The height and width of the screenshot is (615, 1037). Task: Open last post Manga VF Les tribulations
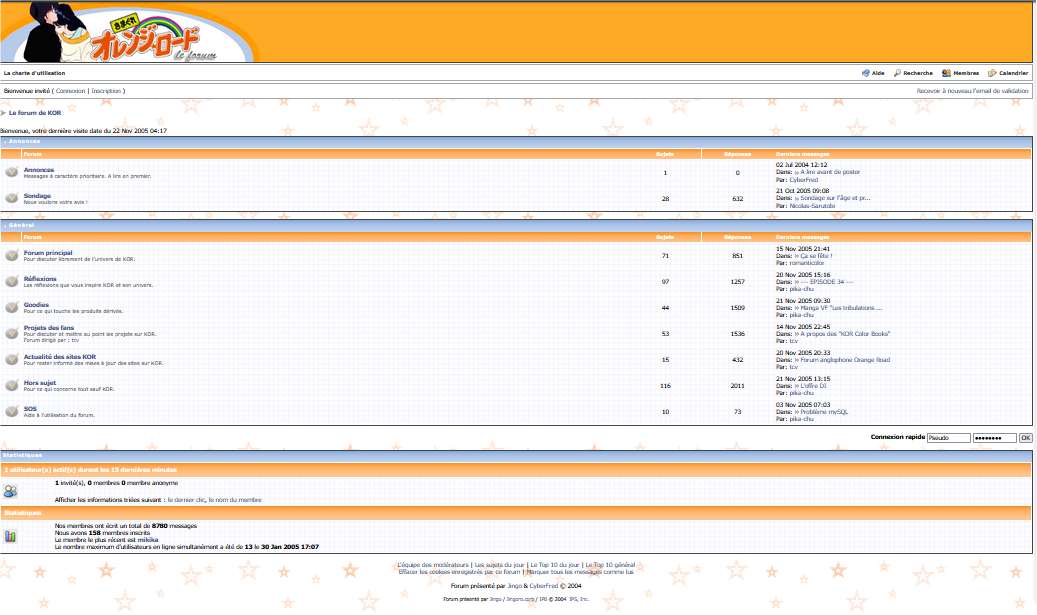click(841, 308)
